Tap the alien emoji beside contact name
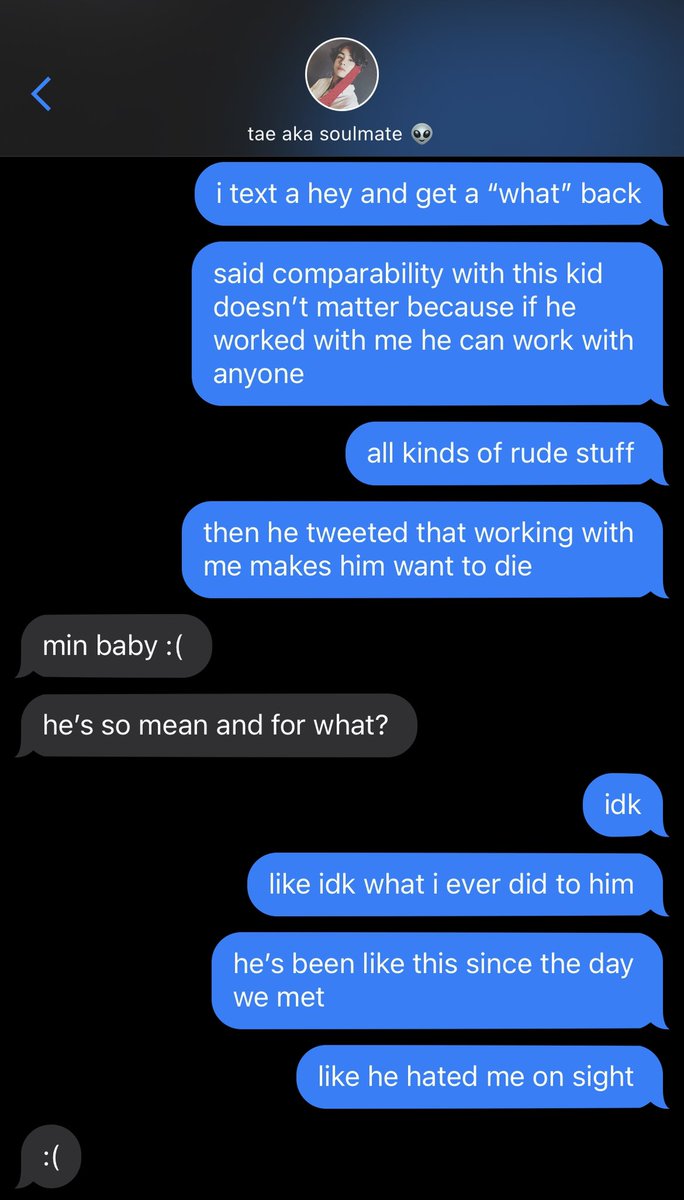Viewport: 684px width, 1200px height. [x=422, y=133]
